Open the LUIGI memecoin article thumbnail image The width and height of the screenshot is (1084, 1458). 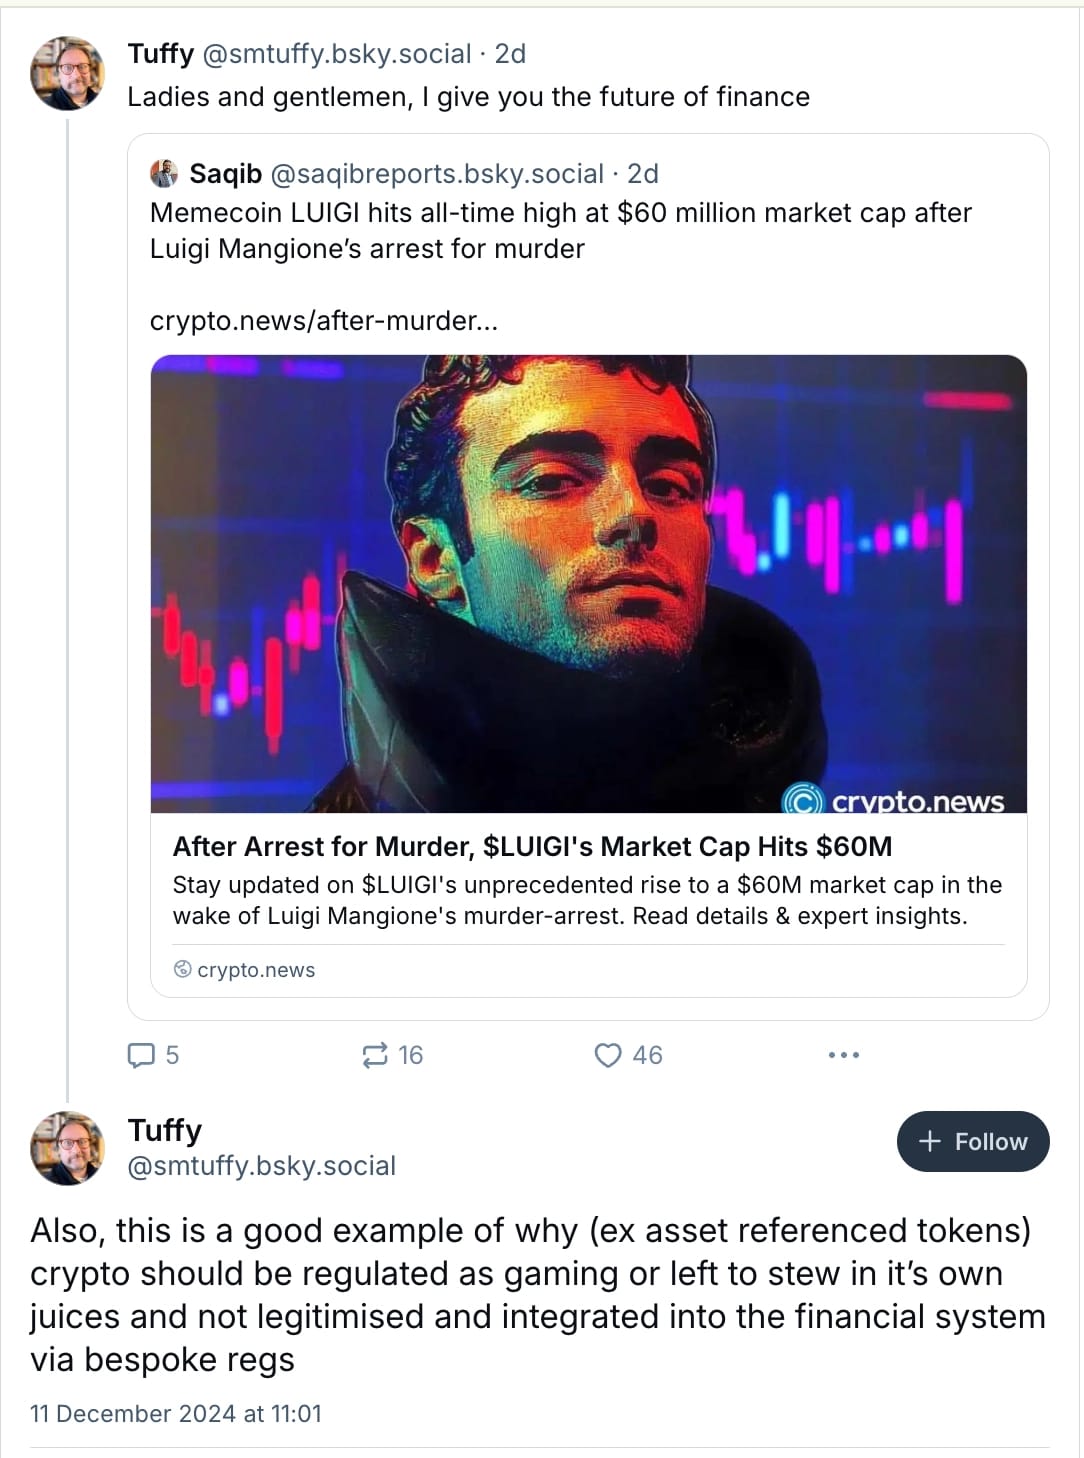tap(588, 583)
